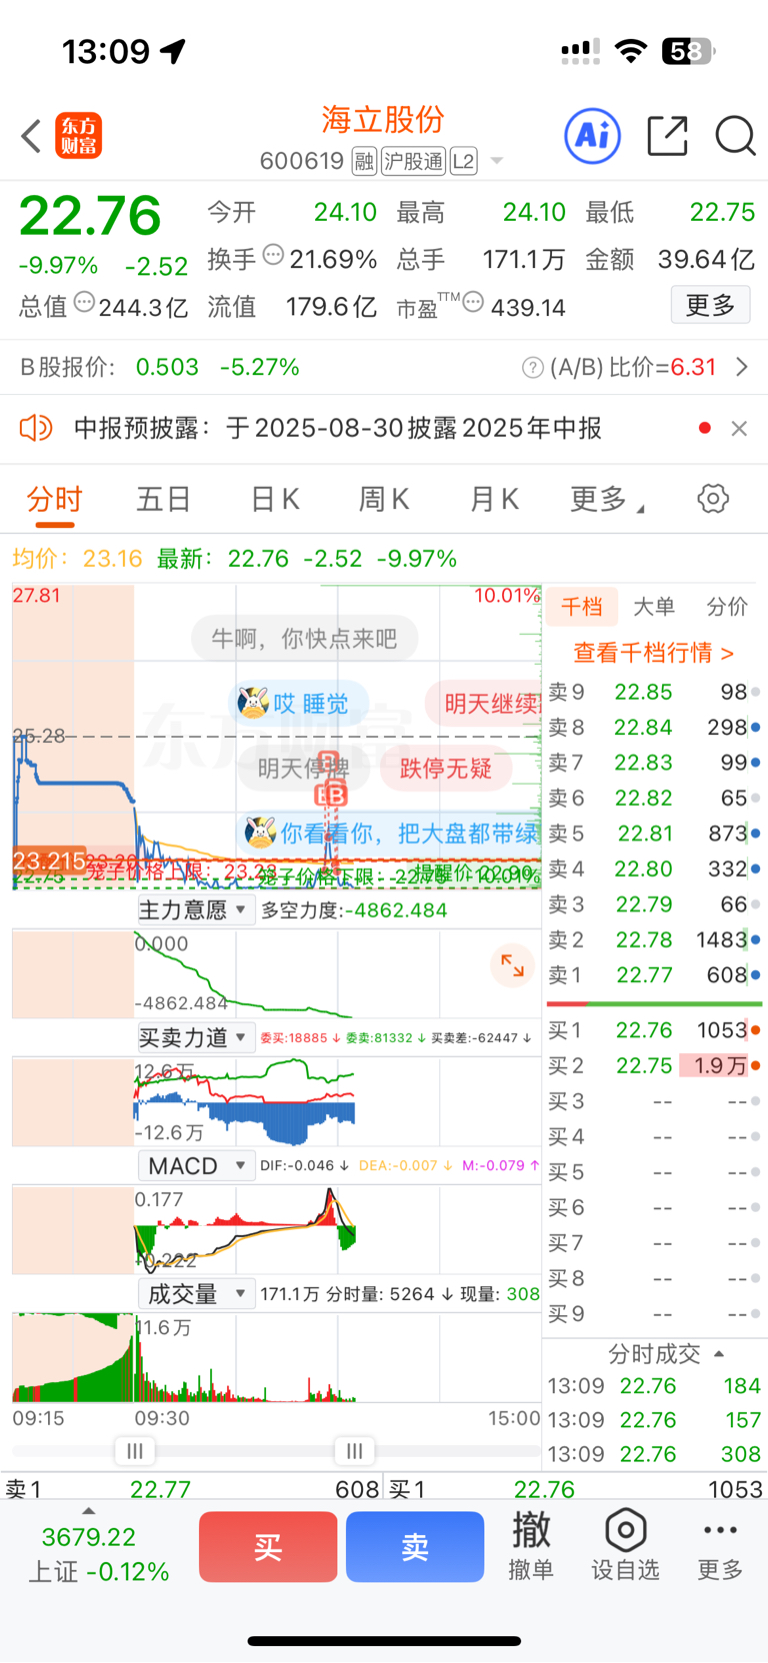Collapse 分时成交 section arrow
Viewport: 768px width, 1663px height.
(x=719, y=1354)
